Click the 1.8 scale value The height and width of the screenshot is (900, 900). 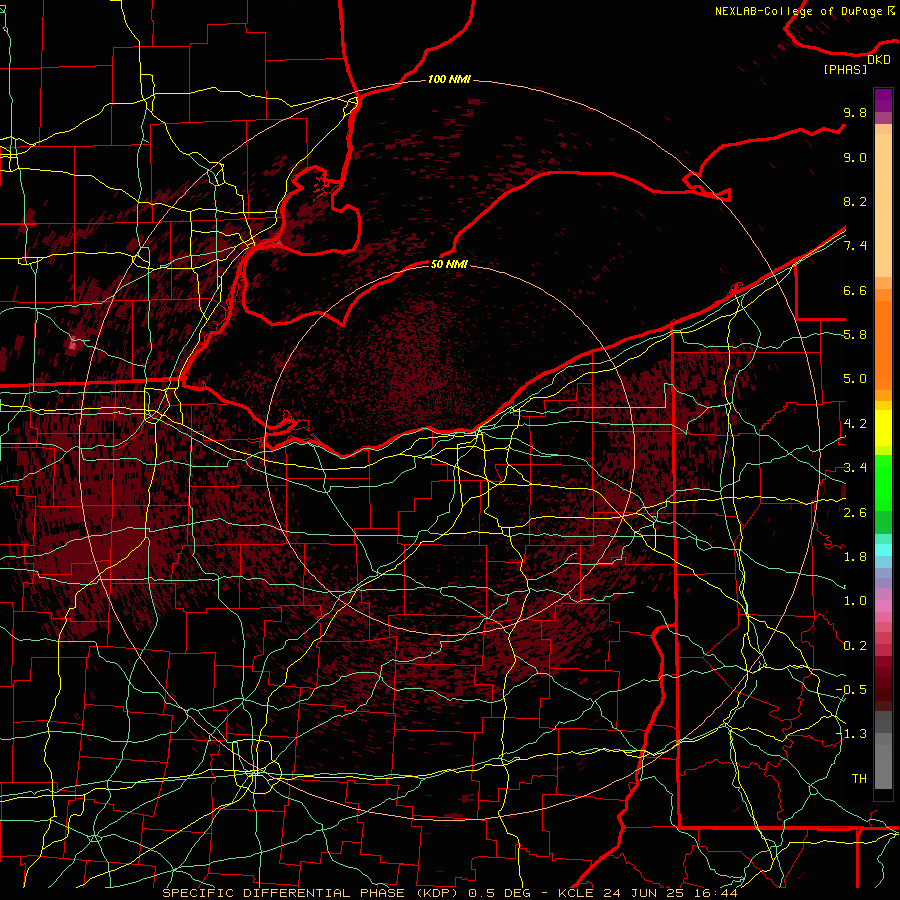click(855, 557)
